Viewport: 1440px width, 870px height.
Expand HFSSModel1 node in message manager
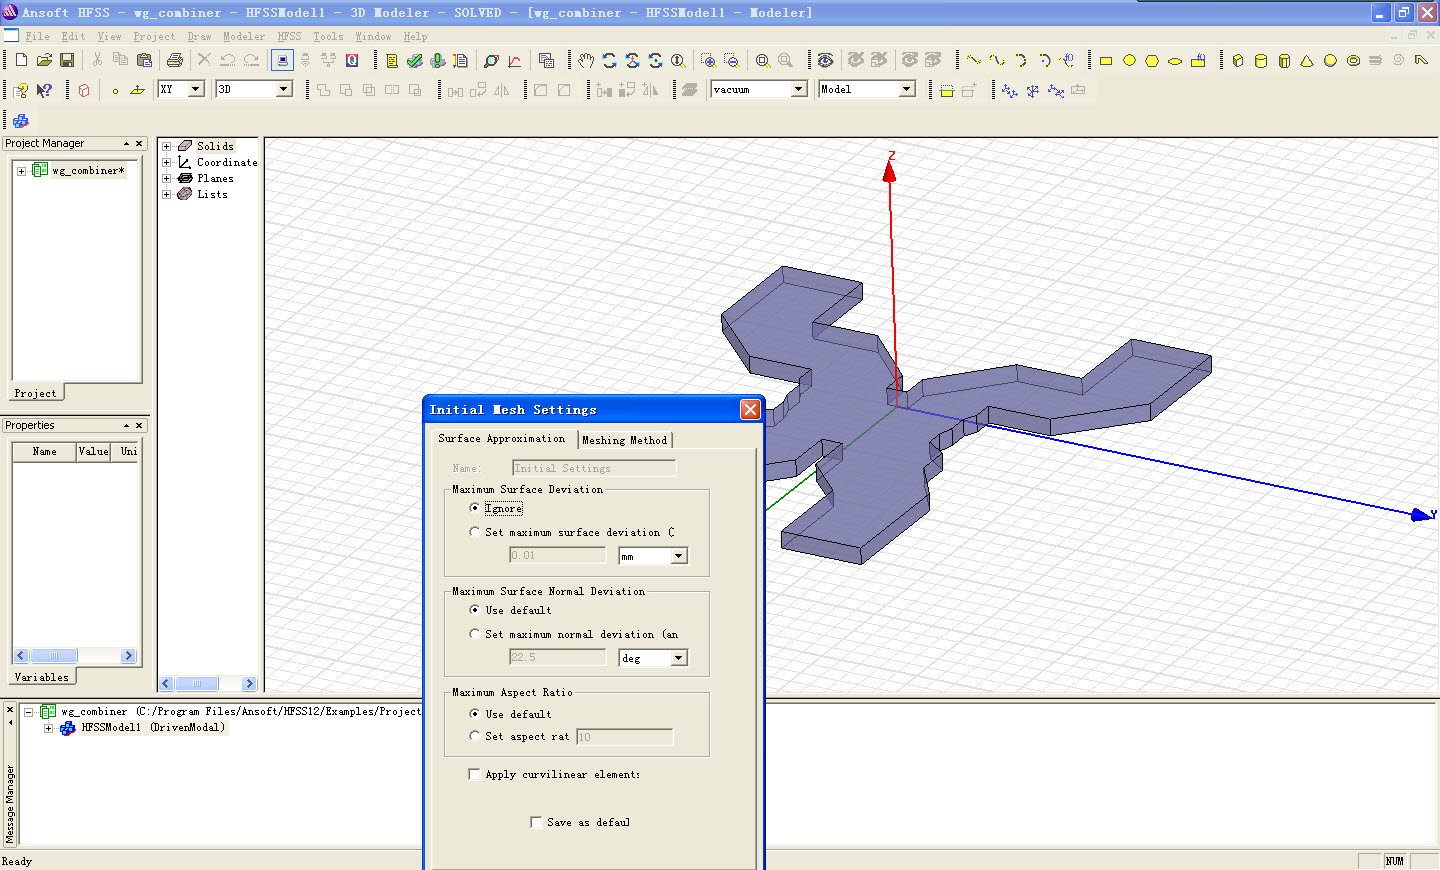coord(48,728)
